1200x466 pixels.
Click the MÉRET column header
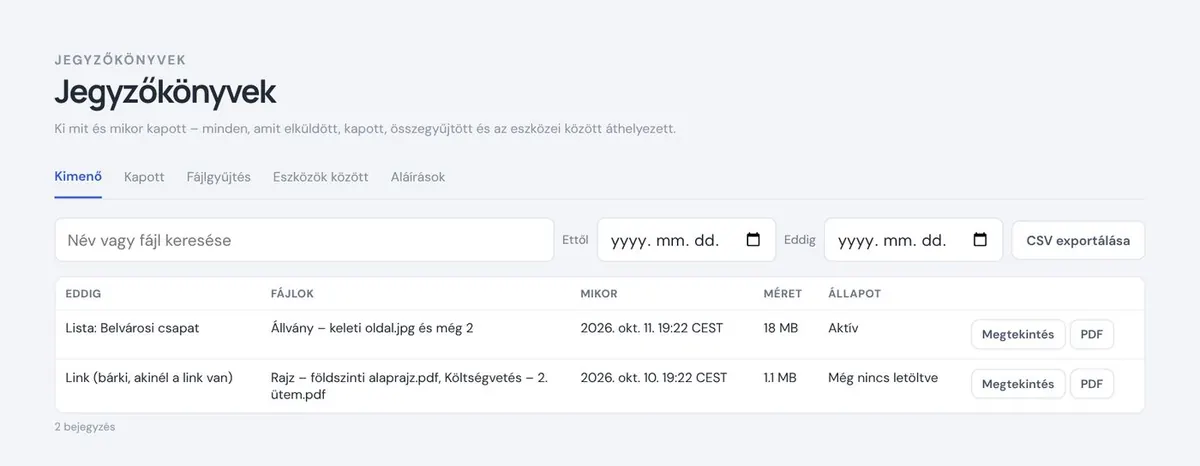pos(782,294)
